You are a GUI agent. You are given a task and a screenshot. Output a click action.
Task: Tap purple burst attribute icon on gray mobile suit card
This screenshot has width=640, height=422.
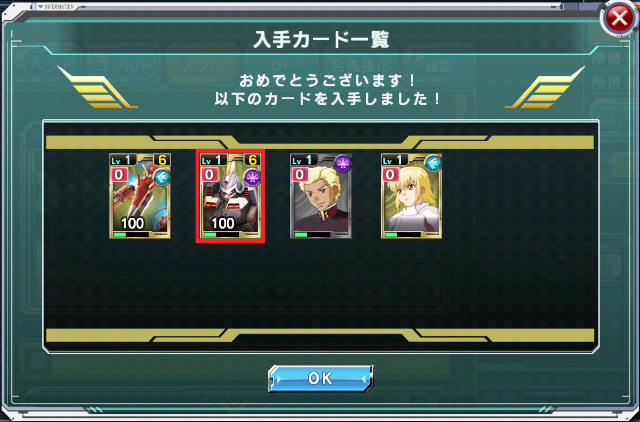point(252,178)
